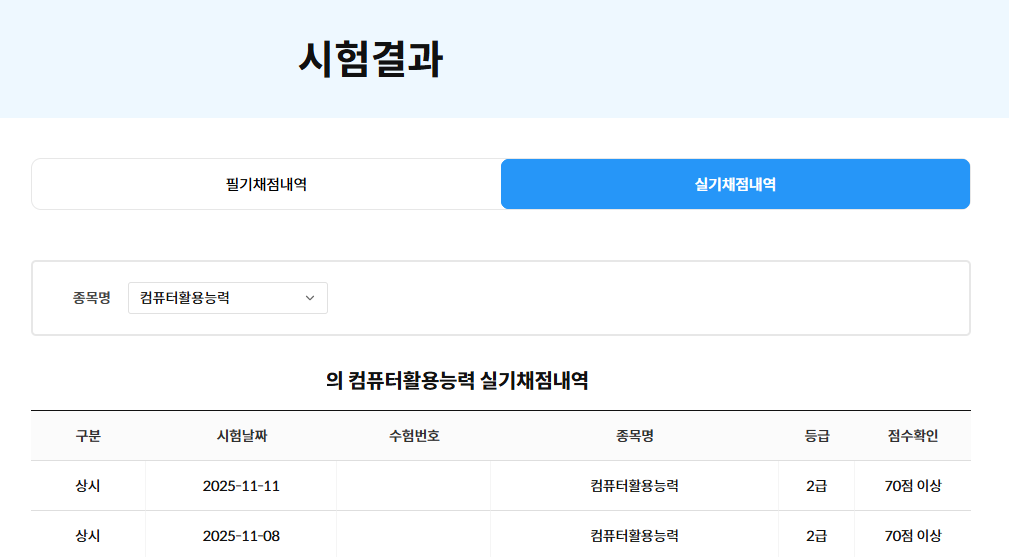The height and width of the screenshot is (557, 1009).
Task: Click the chevron arrow in the 종목명 combo box
Action: click(309, 298)
